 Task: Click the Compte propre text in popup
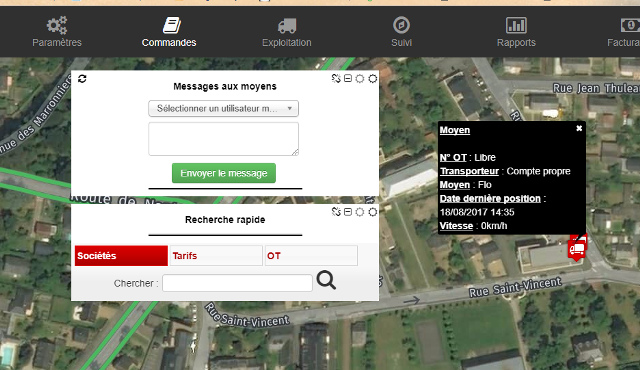(538, 171)
